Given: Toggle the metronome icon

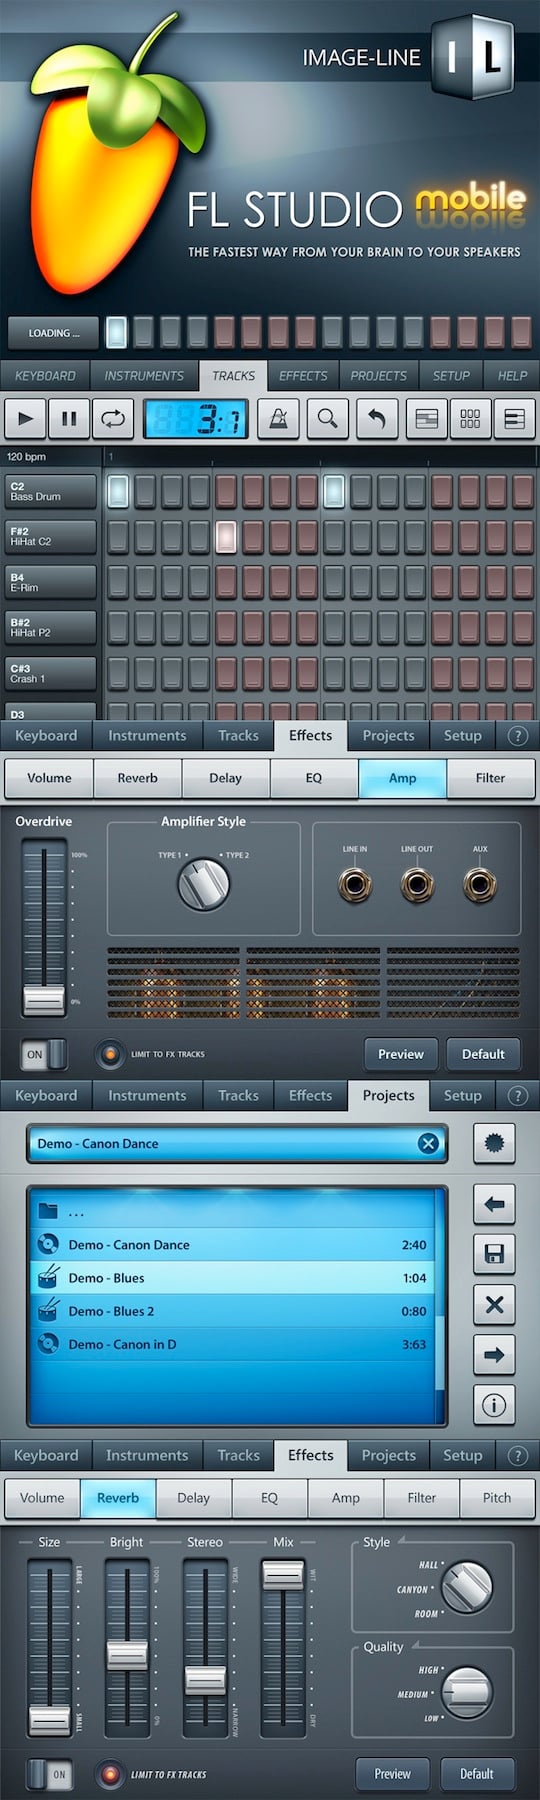Looking at the screenshot, I should coord(279,419).
